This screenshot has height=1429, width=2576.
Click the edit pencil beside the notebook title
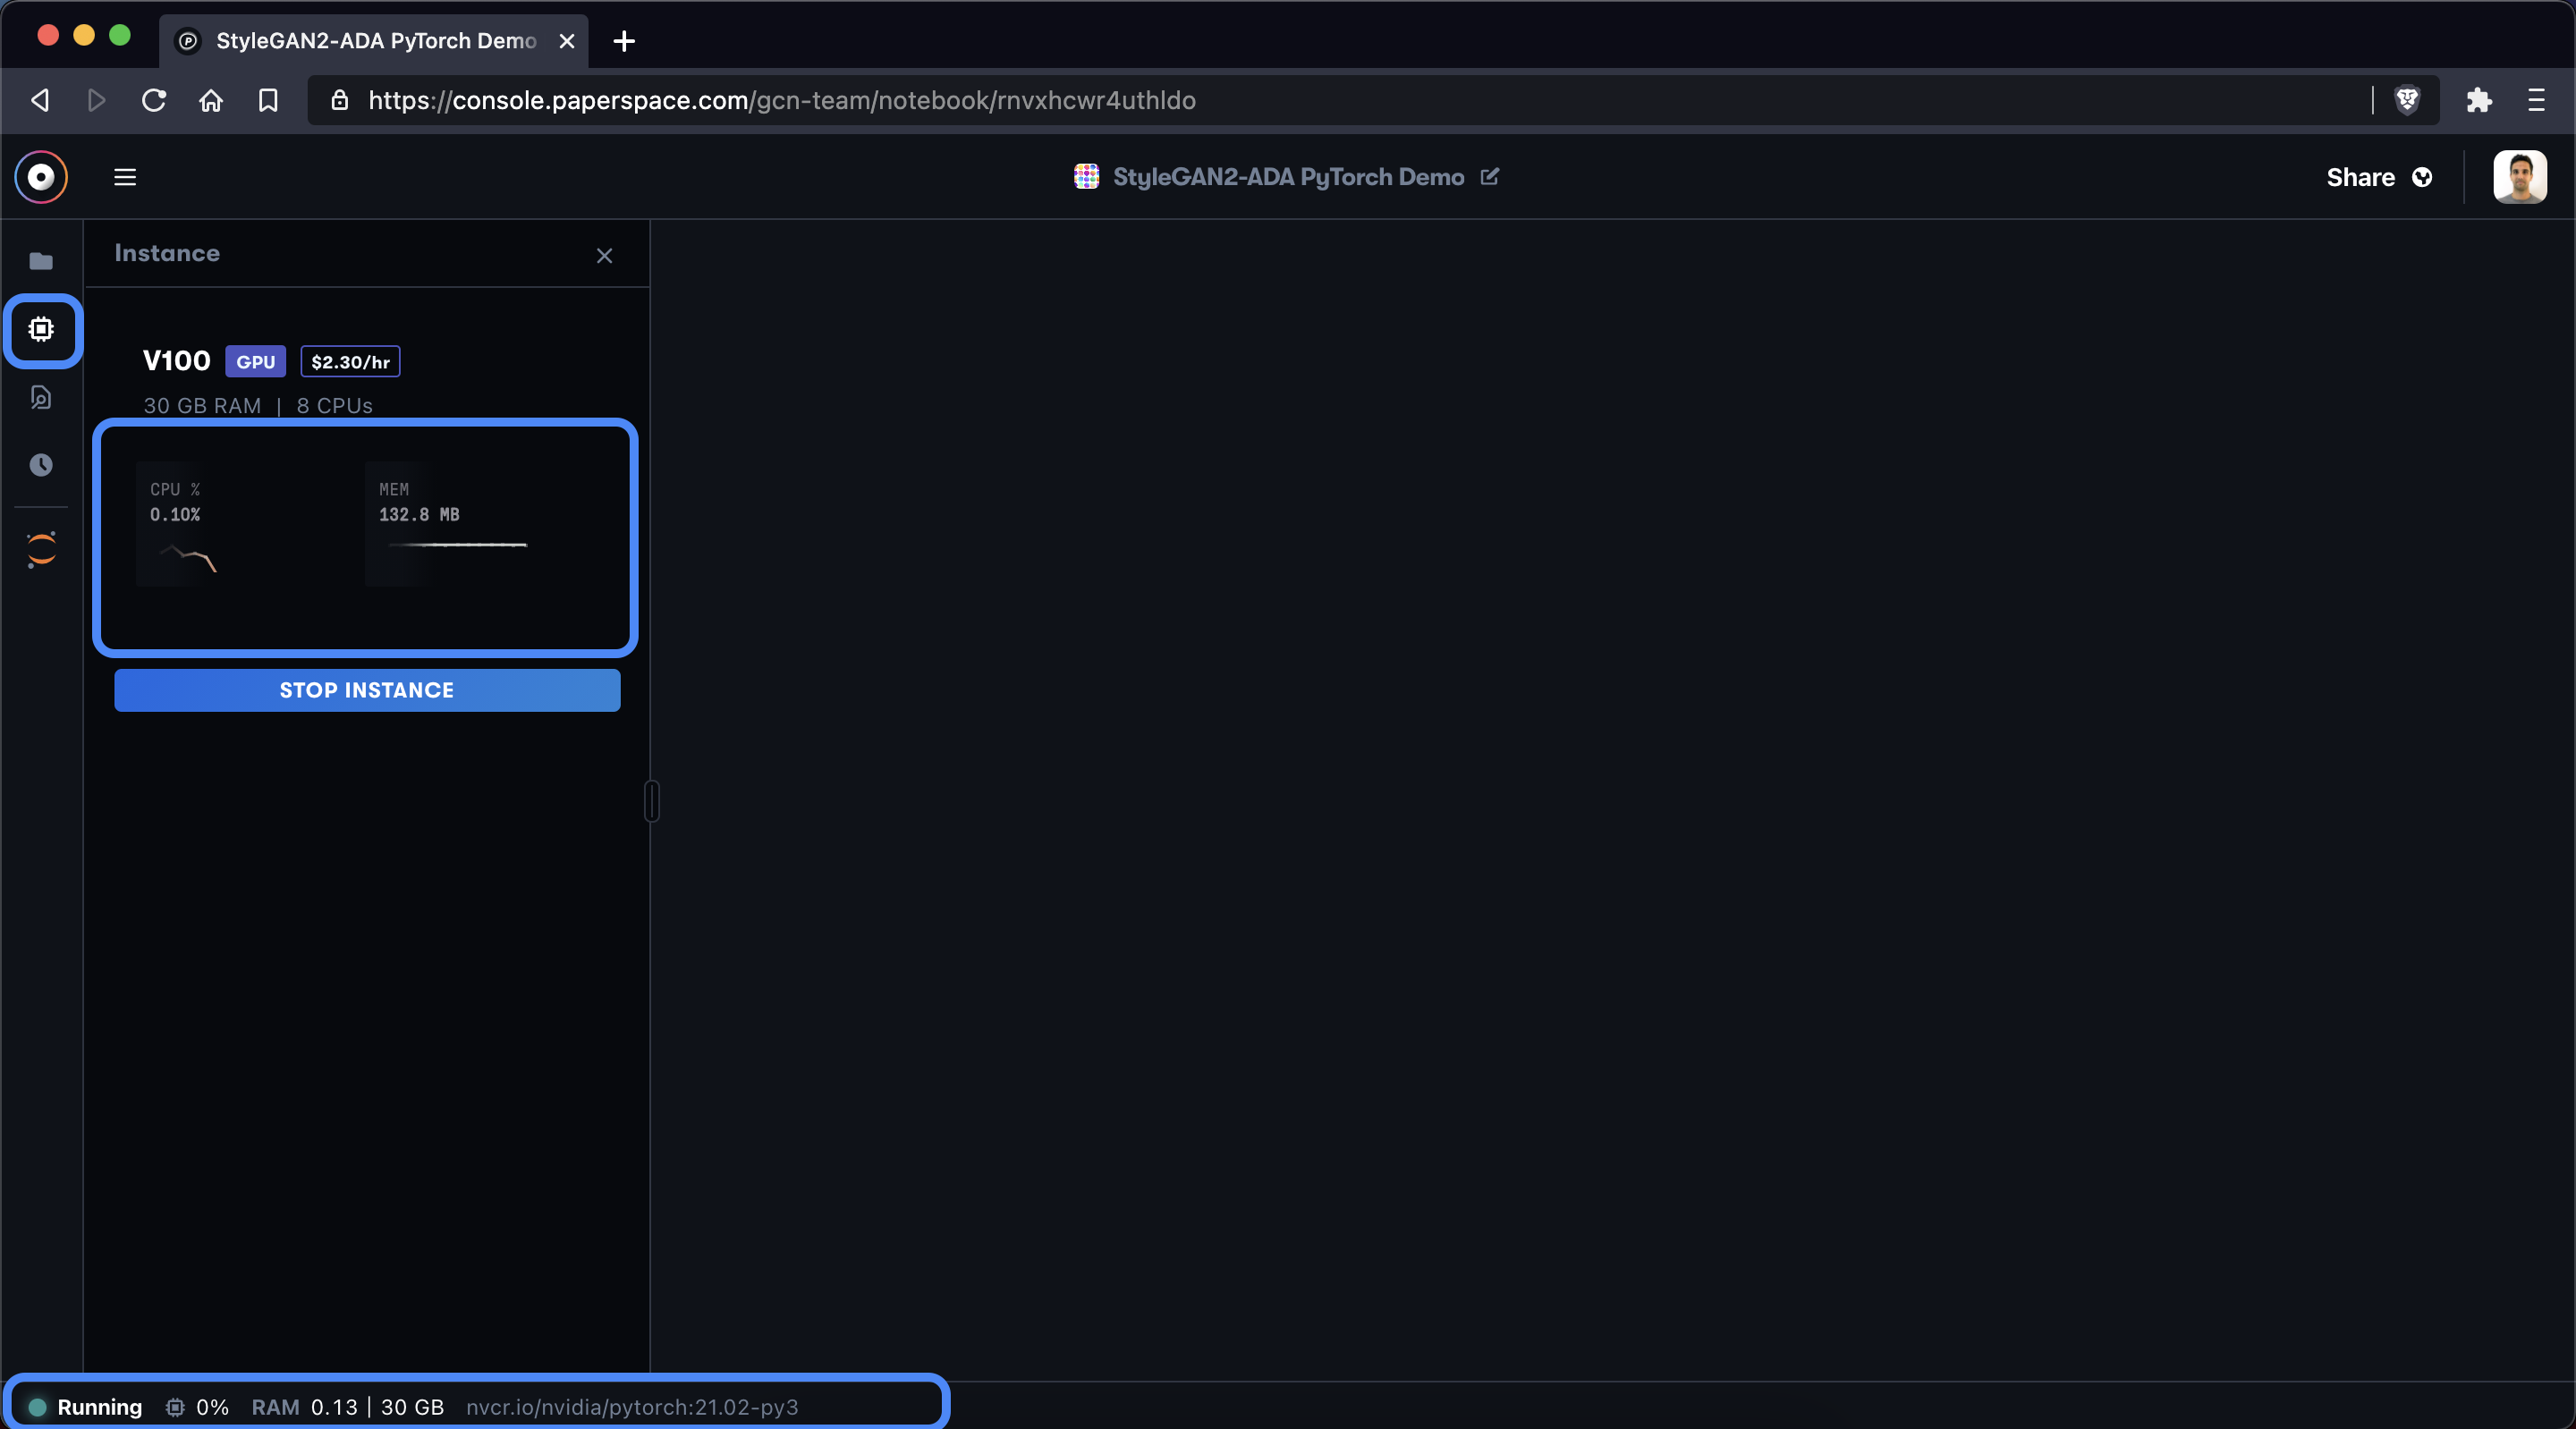point(1490,177)
